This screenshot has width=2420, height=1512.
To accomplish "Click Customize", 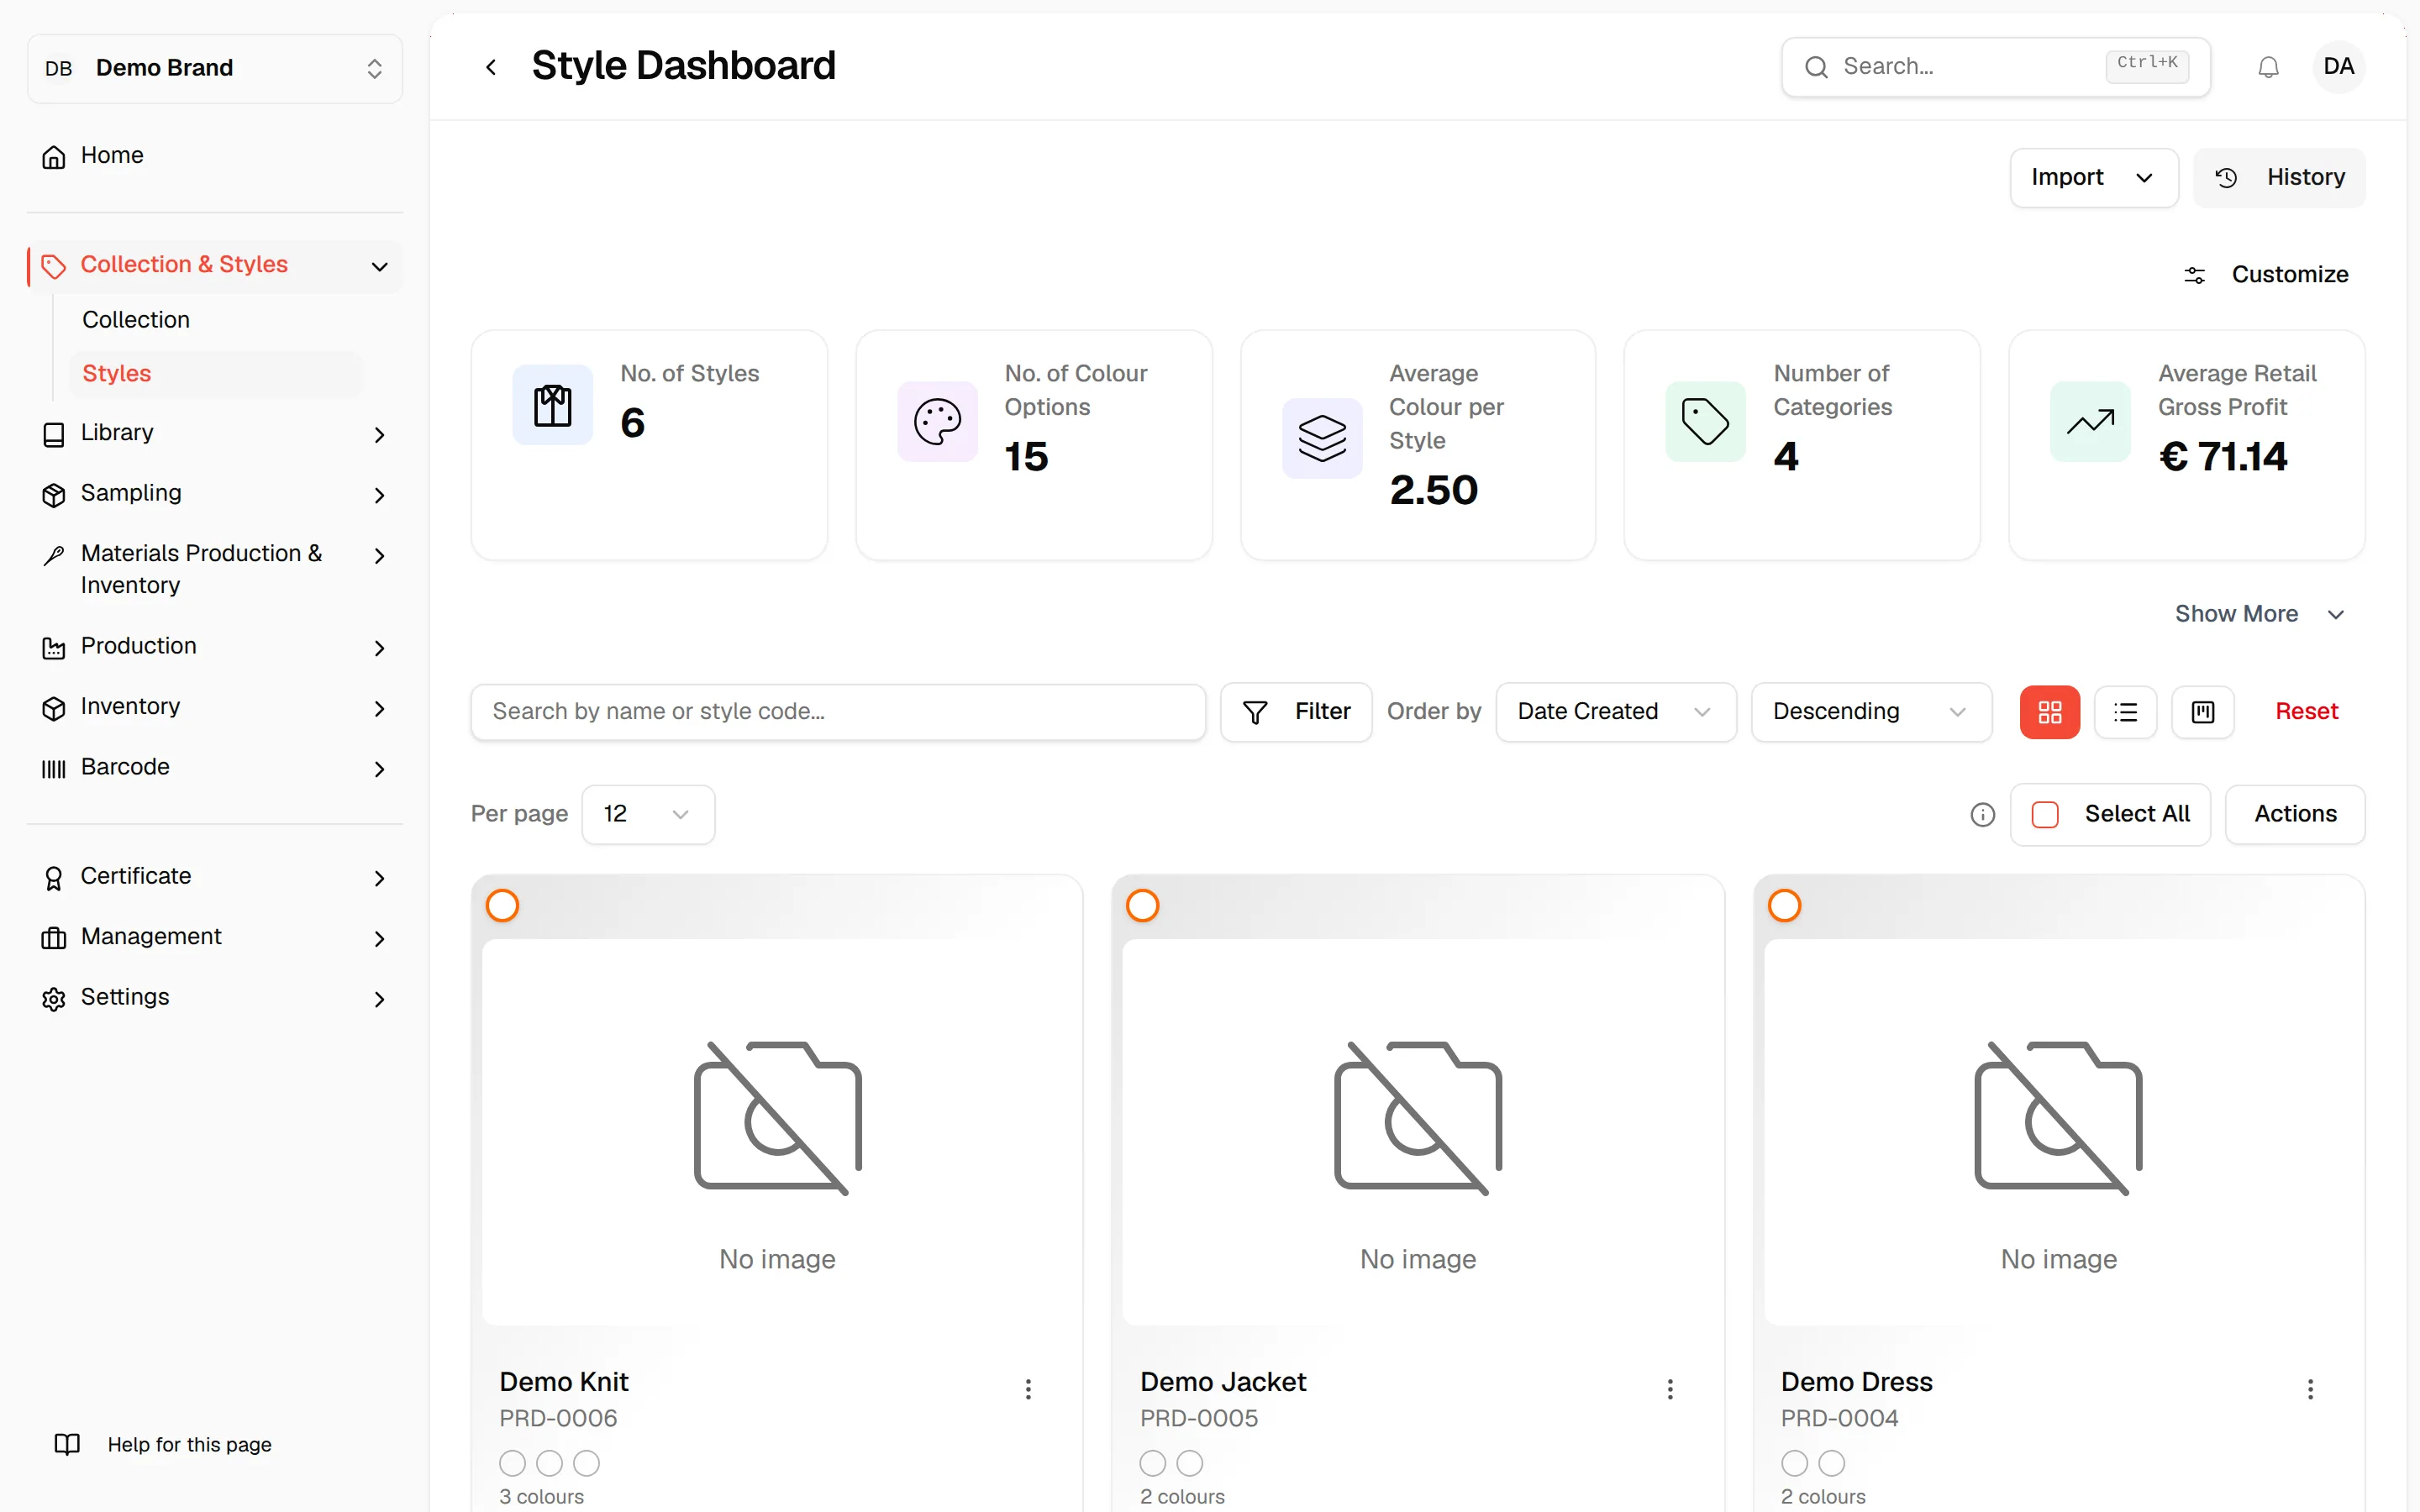I will [2265, 275].
